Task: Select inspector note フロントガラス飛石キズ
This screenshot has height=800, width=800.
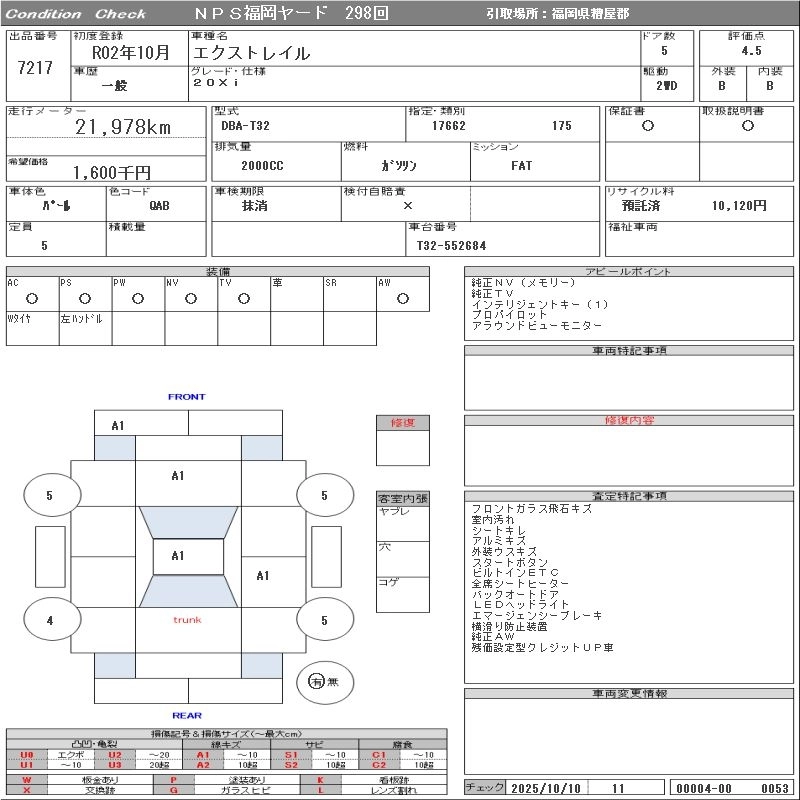Action: click(532, 509)
